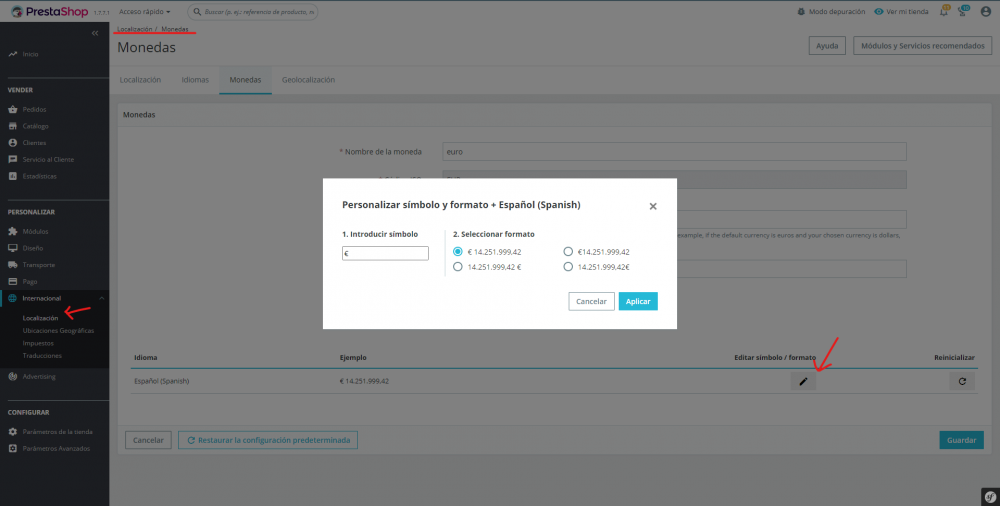Viewport: 1000px width, 506px height.
Task: Open Acceso rápido dropdown
Action: click(145, 11)
